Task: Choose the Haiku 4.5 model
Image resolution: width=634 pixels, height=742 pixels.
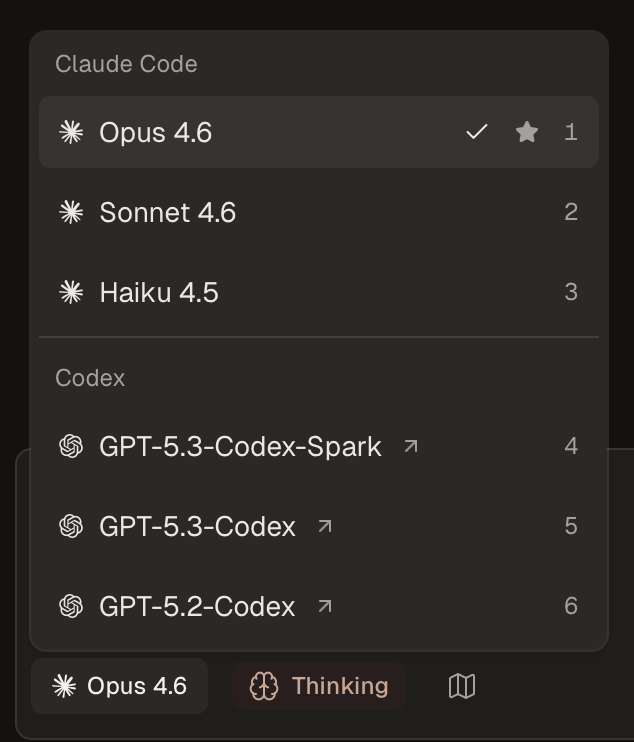Action: point(159,292)
